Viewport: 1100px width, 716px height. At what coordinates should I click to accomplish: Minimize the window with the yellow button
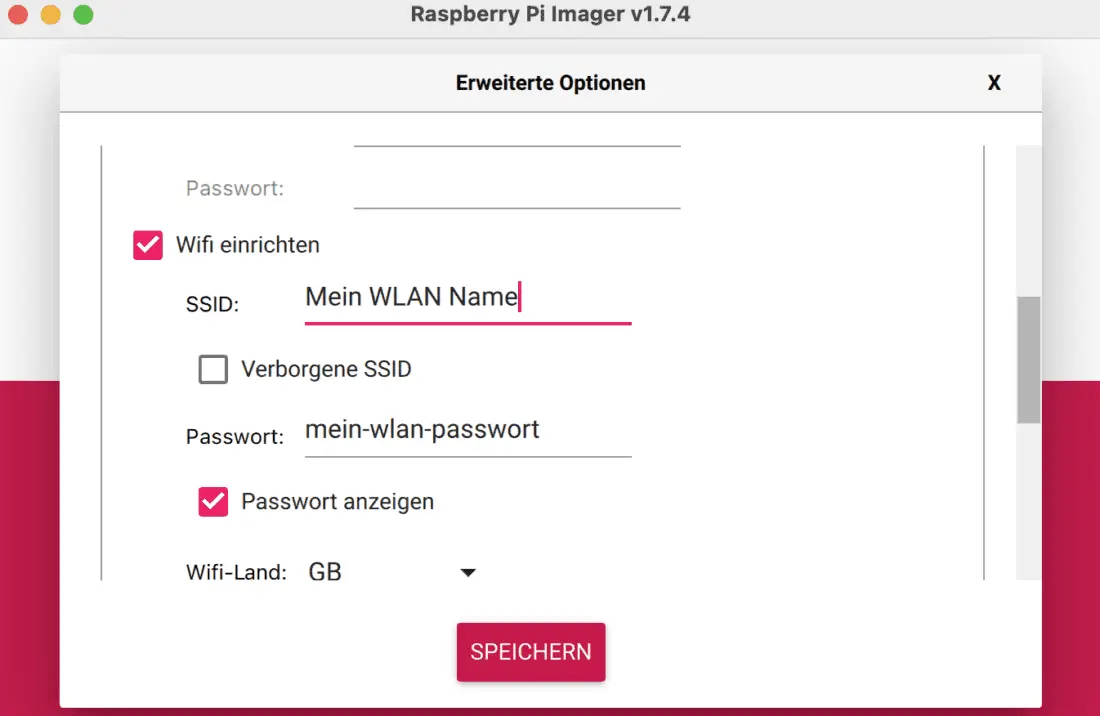tap(50, 15)
